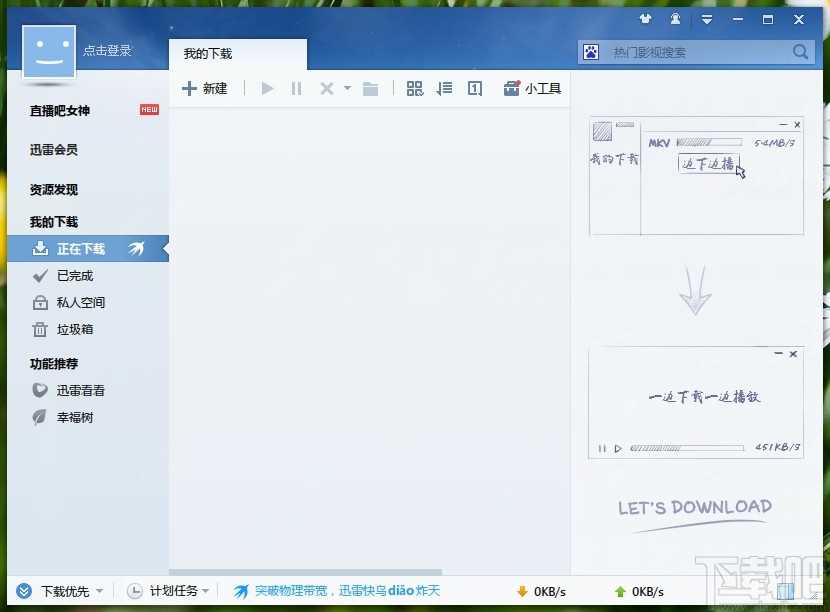Expand the delete task dropdown arrow
The height and width of the screenshot is (612, 830).
pyautogui.click(x=347, y=89)
